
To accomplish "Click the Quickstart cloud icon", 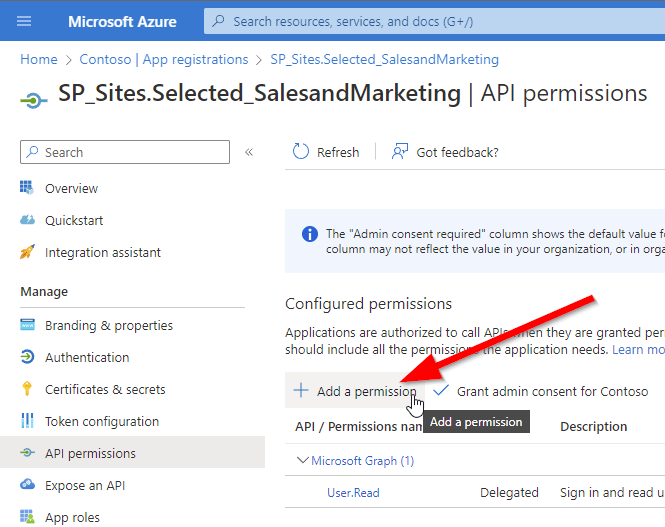I will pos(27,220).
